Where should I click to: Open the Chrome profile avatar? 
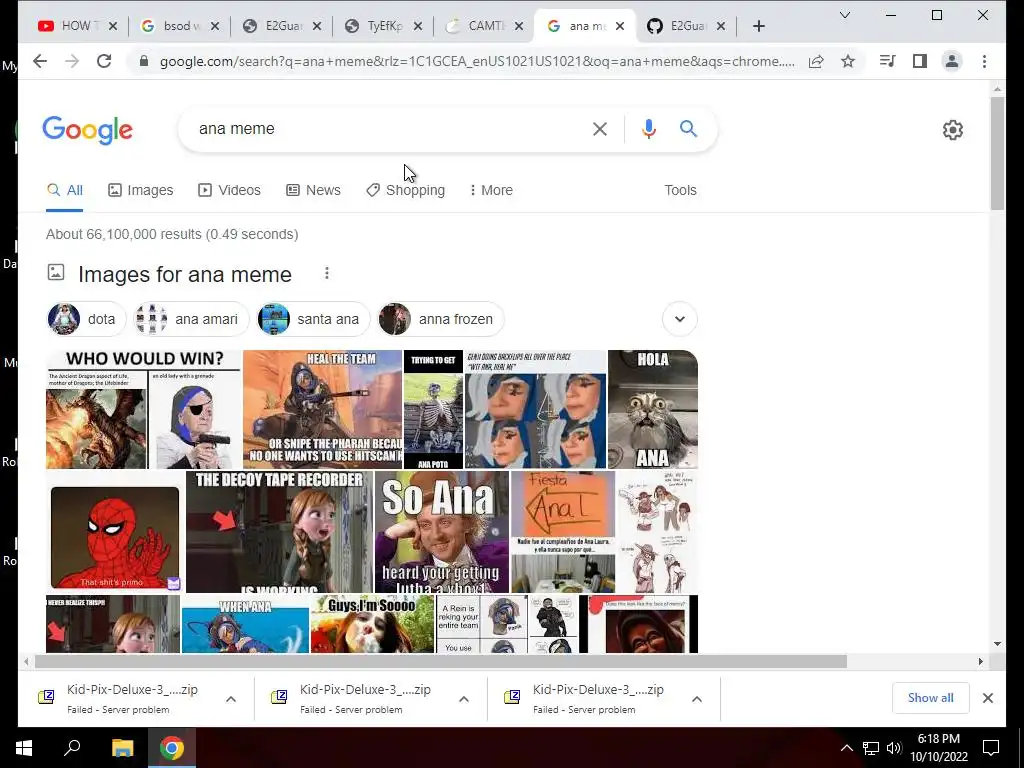coord(952,61)
